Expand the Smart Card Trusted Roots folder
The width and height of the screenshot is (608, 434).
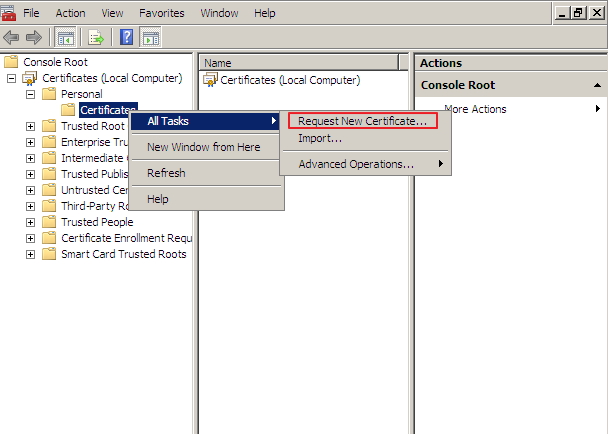pyautogui.click(x=30, y=254)
